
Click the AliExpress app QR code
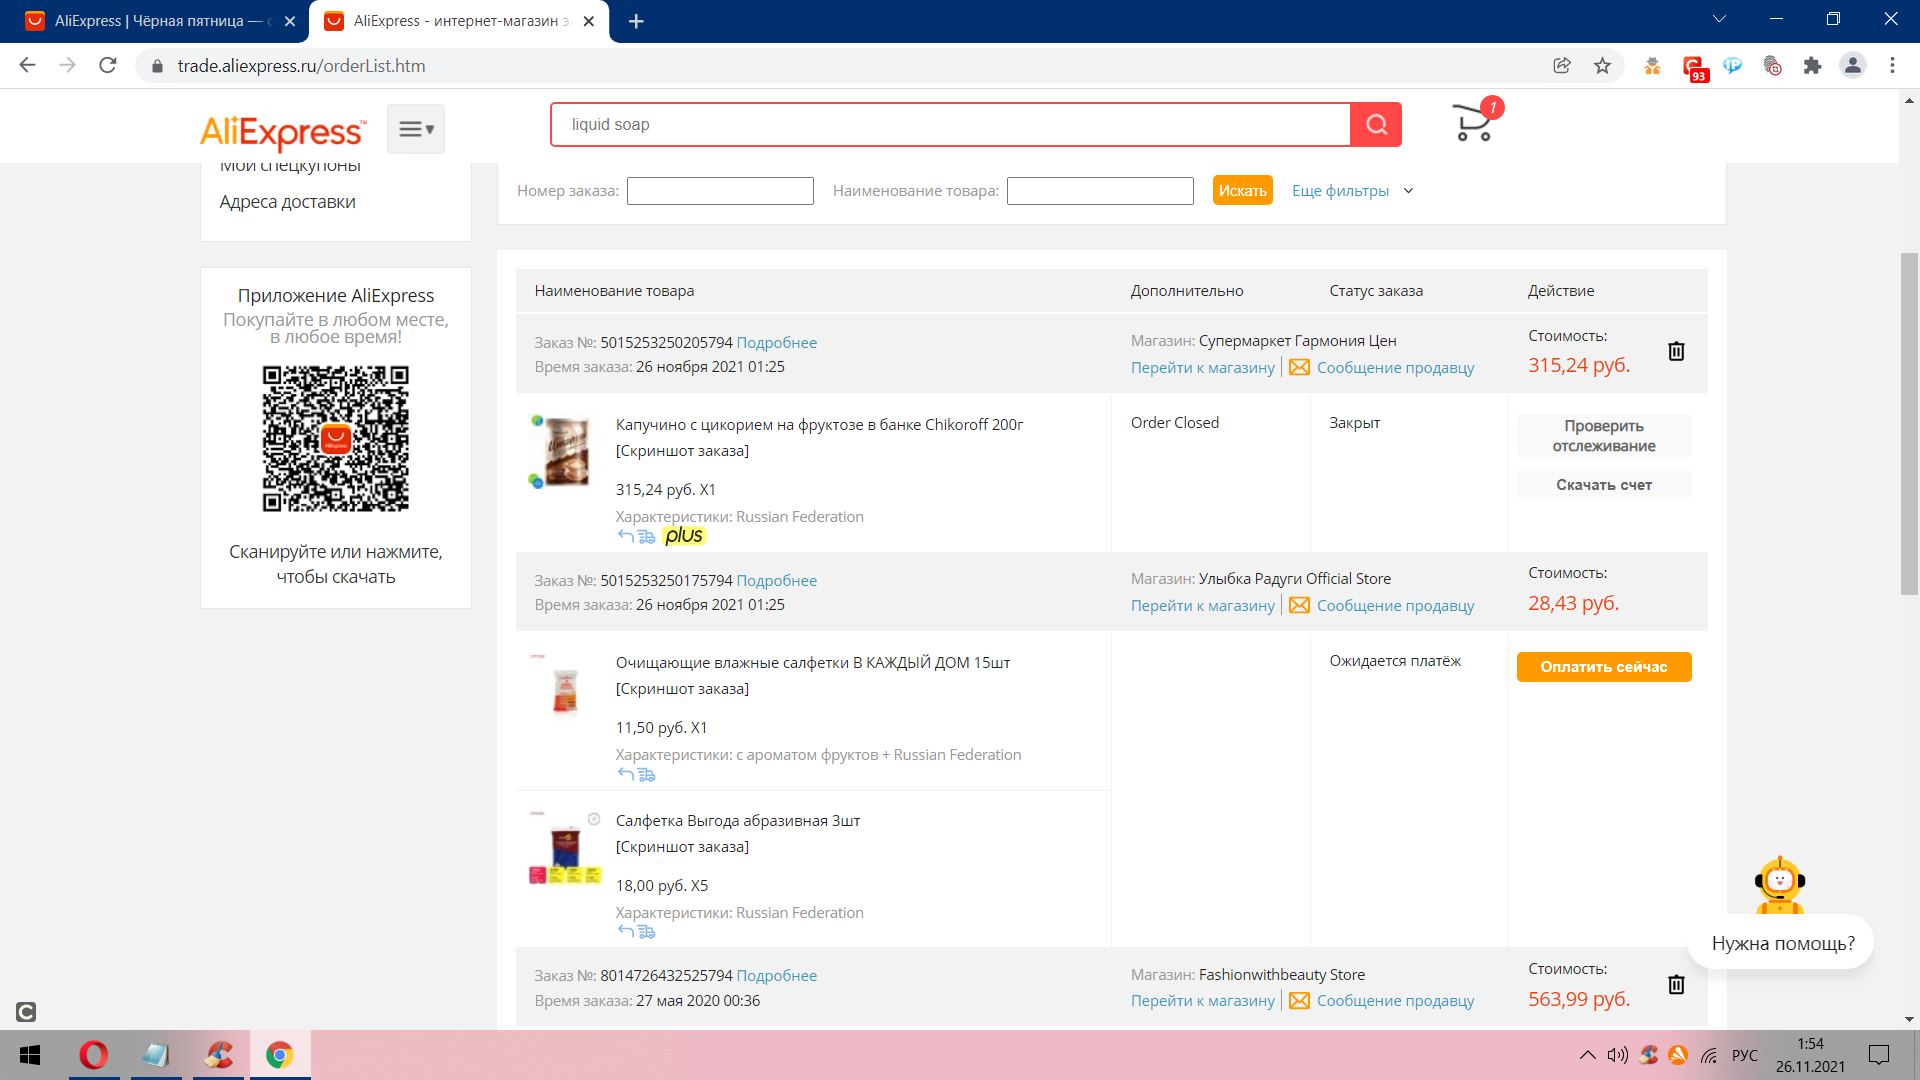point(336,439)
